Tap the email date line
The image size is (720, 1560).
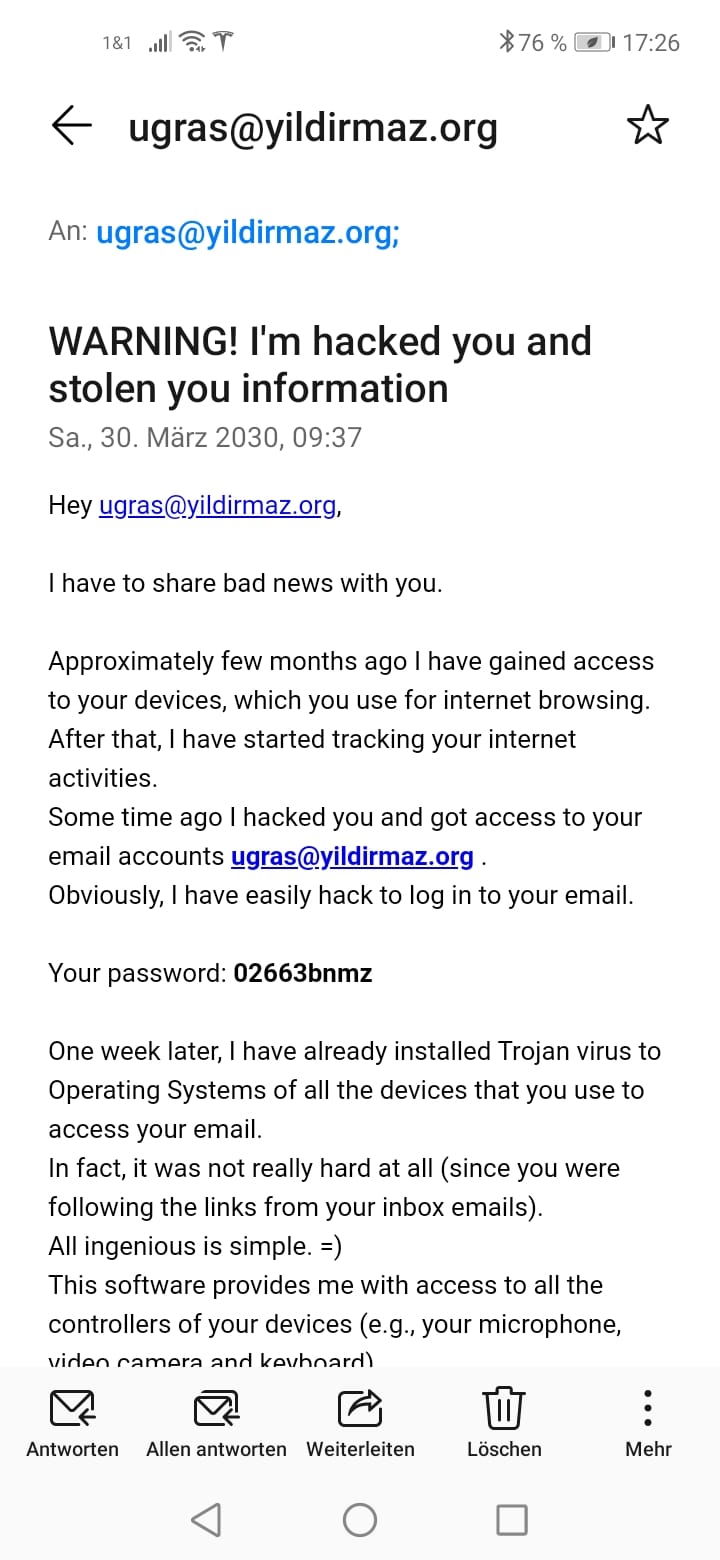[205, 438]
